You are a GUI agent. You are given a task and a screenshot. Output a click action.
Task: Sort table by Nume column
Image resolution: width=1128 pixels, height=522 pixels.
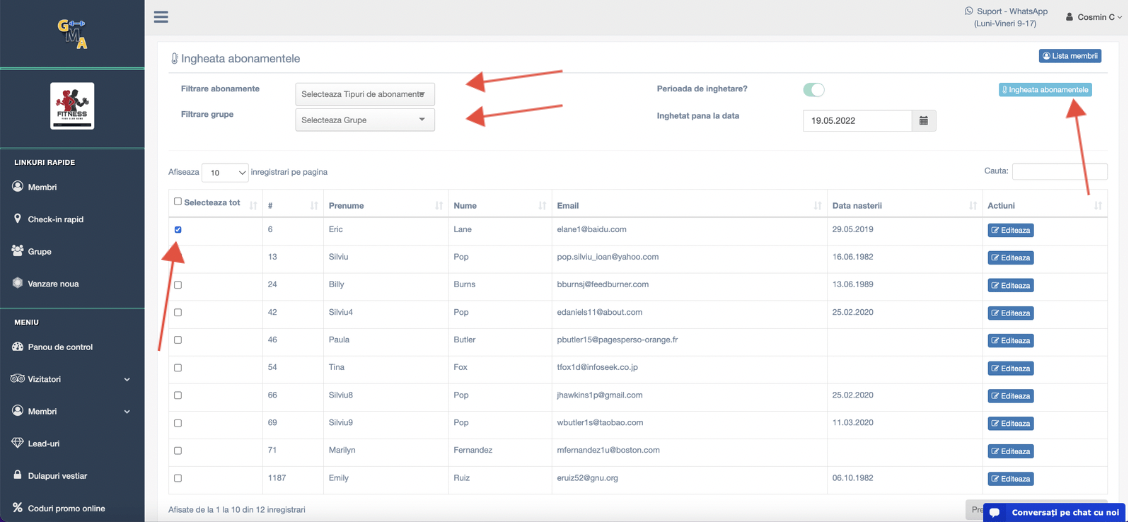point(500,206)
